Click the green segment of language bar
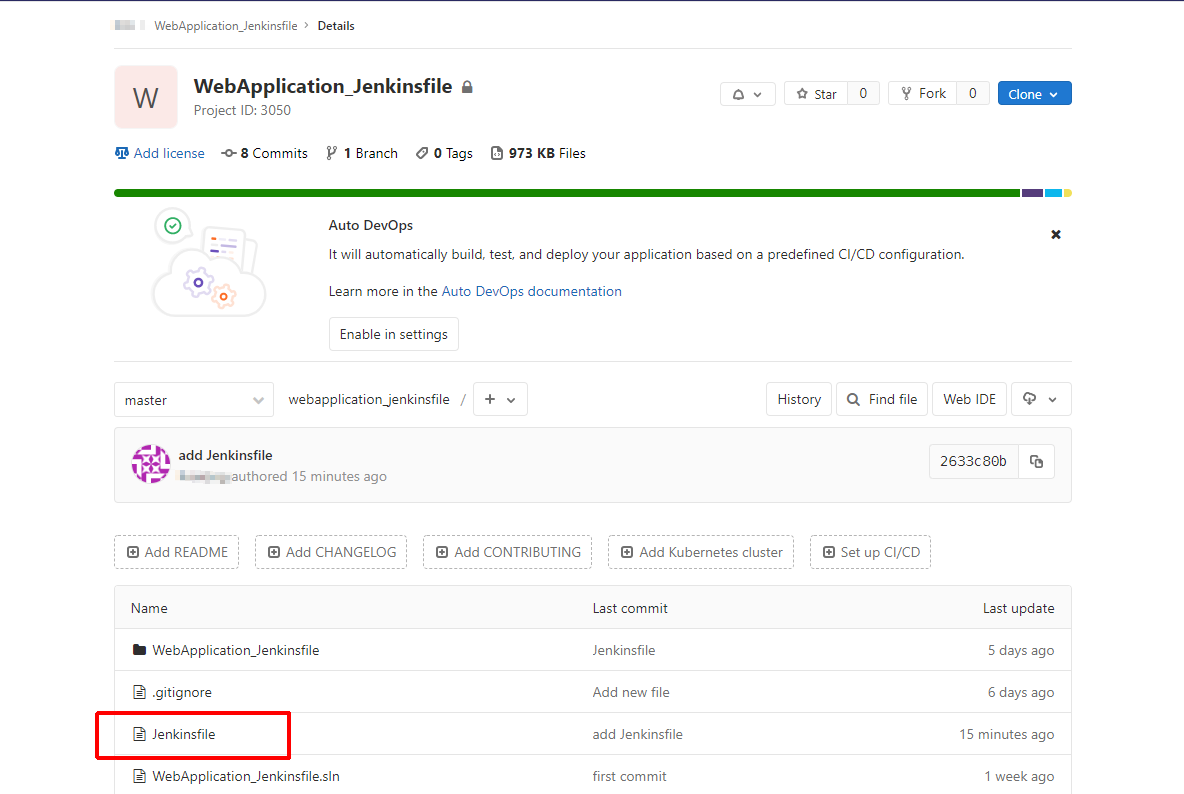This screenshot has width=1184, height=794. pos(567,193)
